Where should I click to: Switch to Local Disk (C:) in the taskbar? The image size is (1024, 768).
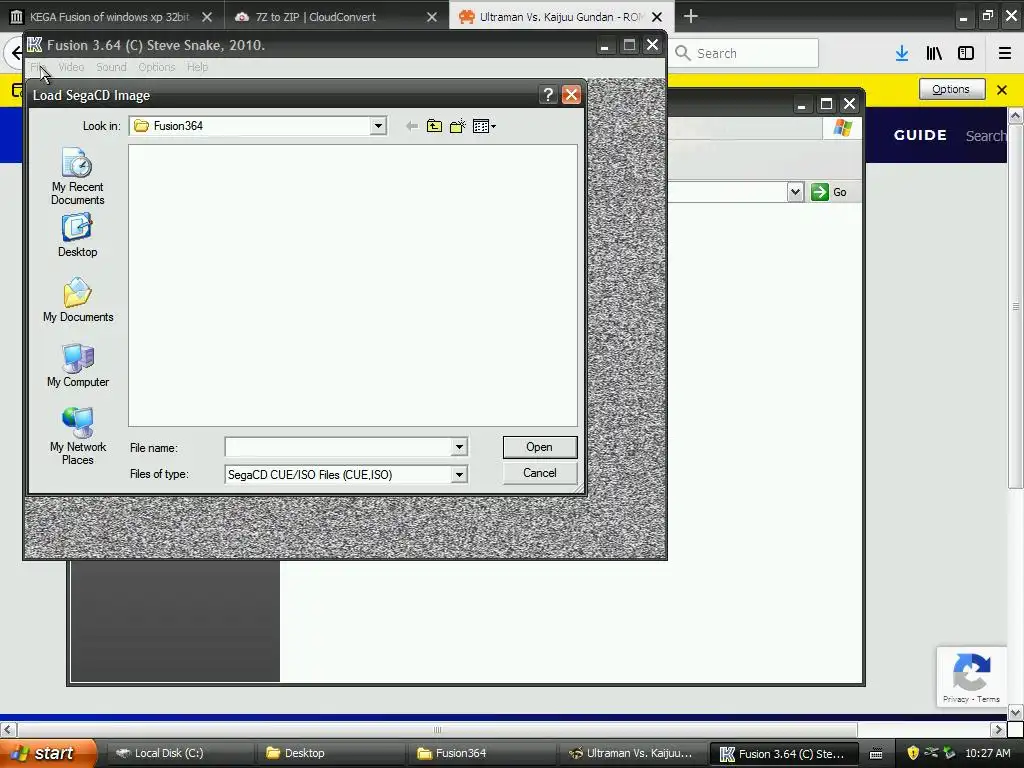[178, 754]
